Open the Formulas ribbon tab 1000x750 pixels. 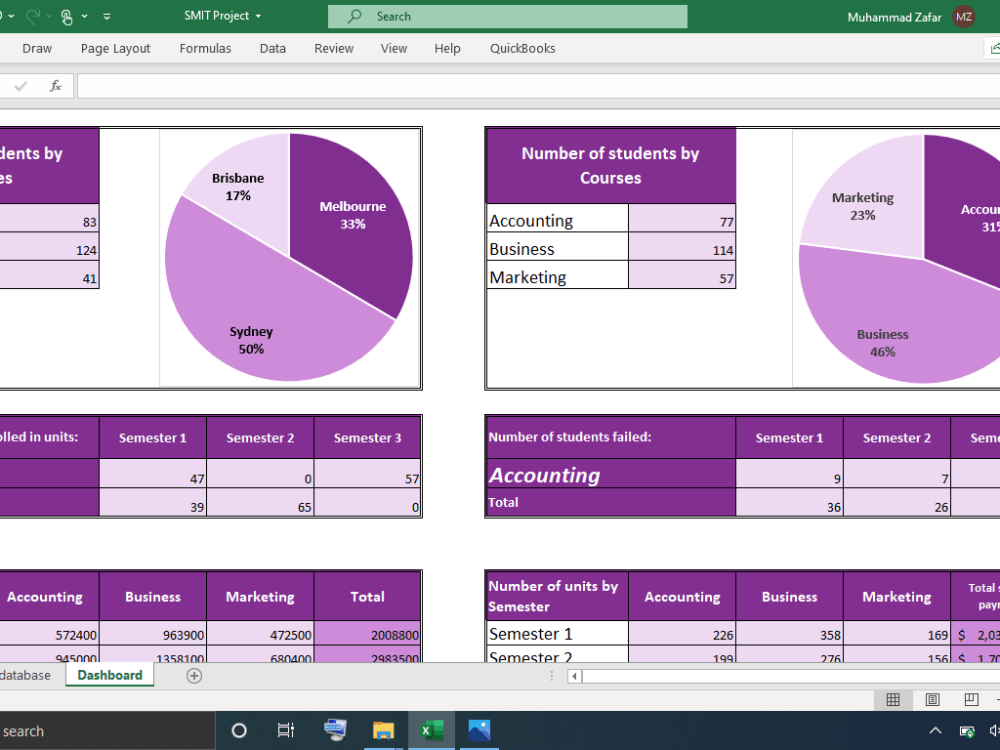pyautogui.click(x=205, y=48)
